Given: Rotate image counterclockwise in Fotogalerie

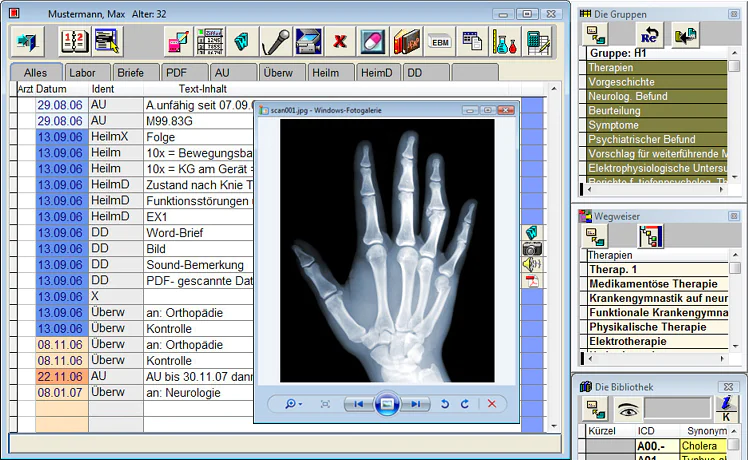Looking at the screenshot, I should coord(445,404).
